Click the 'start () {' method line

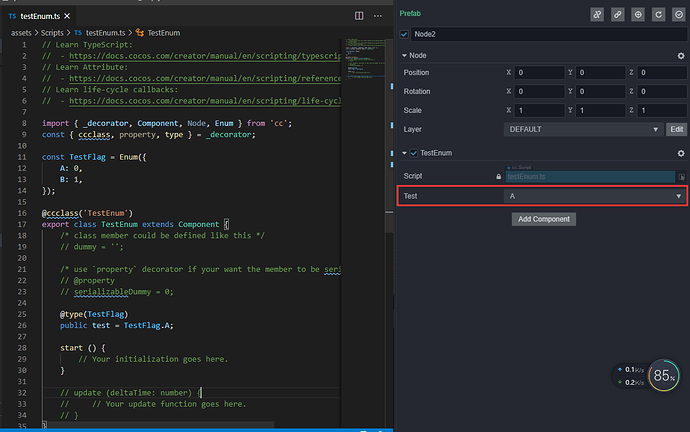point(83,348)
